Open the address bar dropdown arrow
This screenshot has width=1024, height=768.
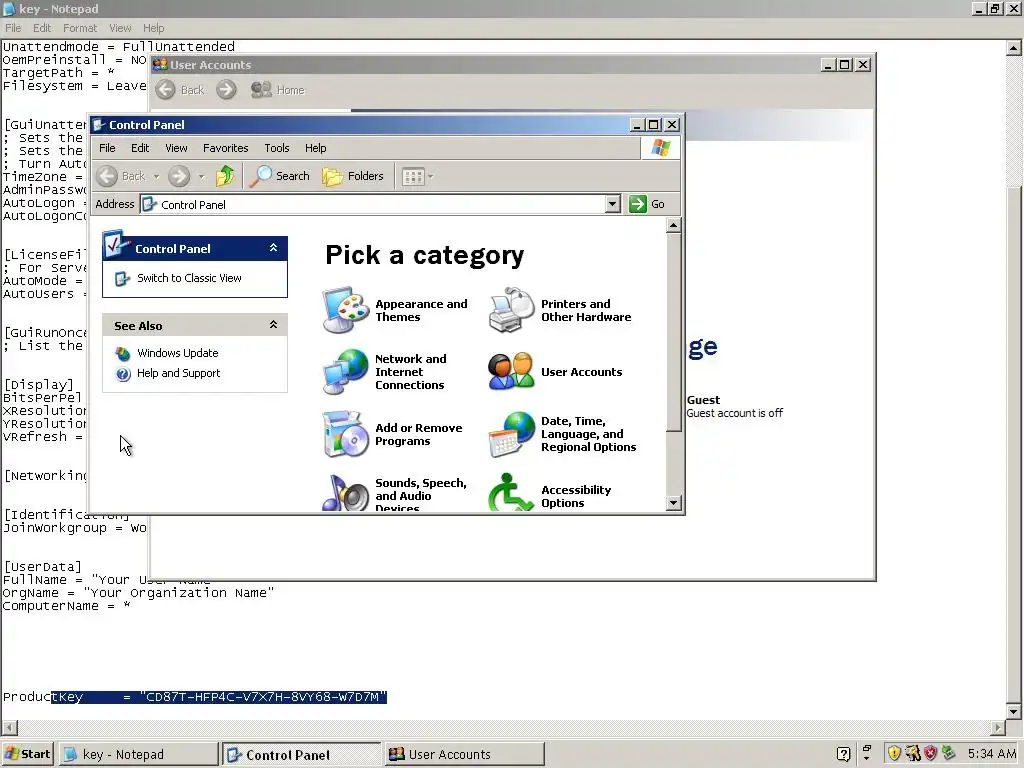pyautogui.click(x=612, y=204)
